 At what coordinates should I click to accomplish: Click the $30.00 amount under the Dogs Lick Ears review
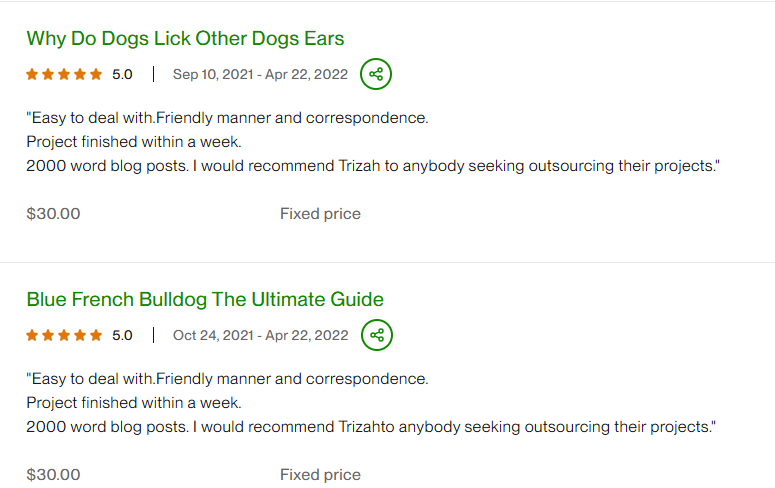click(53, 213)
